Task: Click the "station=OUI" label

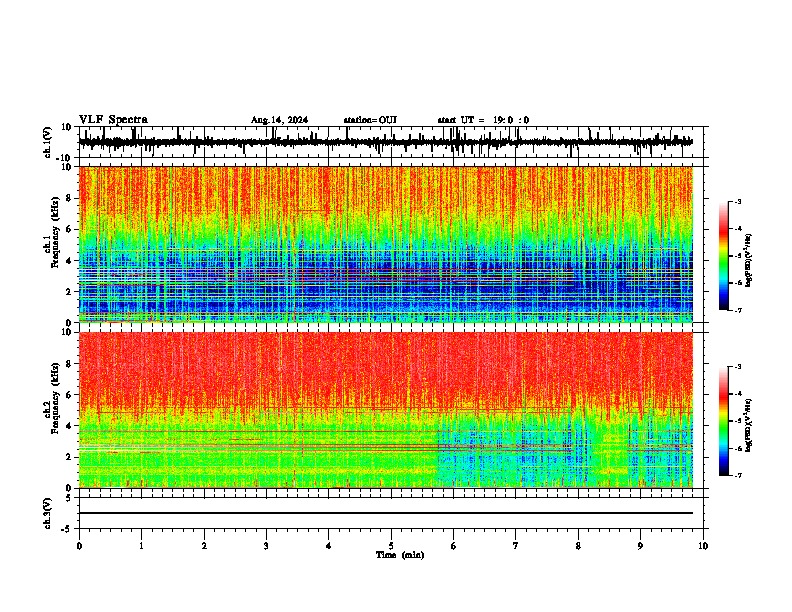Action: [x=370, y=120]
